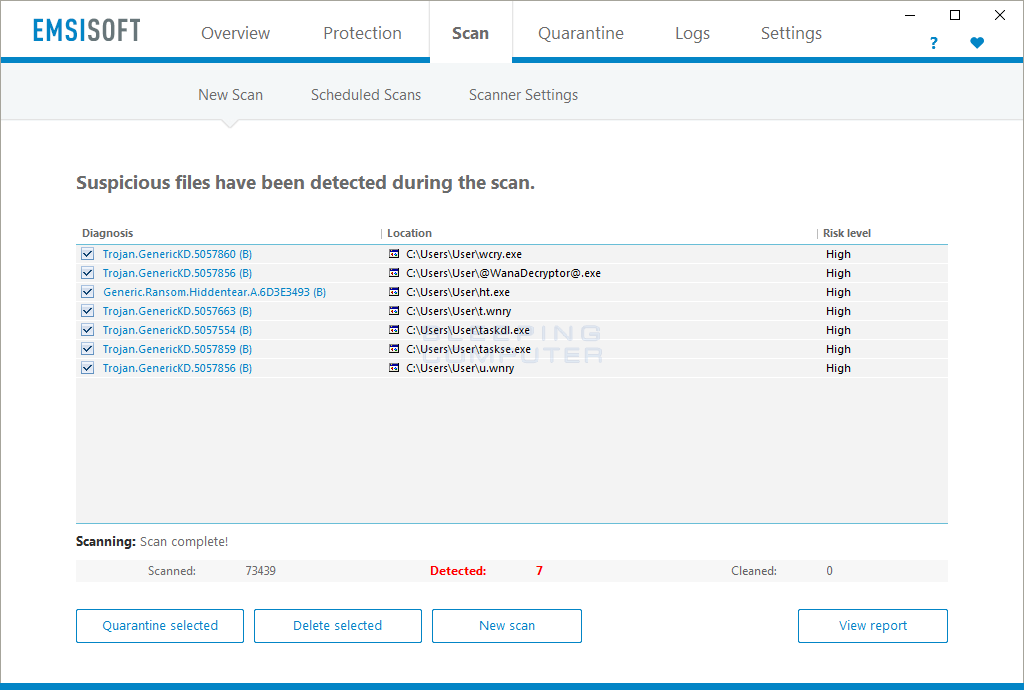Close the Emsisoft window
The height and width of the screenshot is (690, 1024).
[1000, 15]
